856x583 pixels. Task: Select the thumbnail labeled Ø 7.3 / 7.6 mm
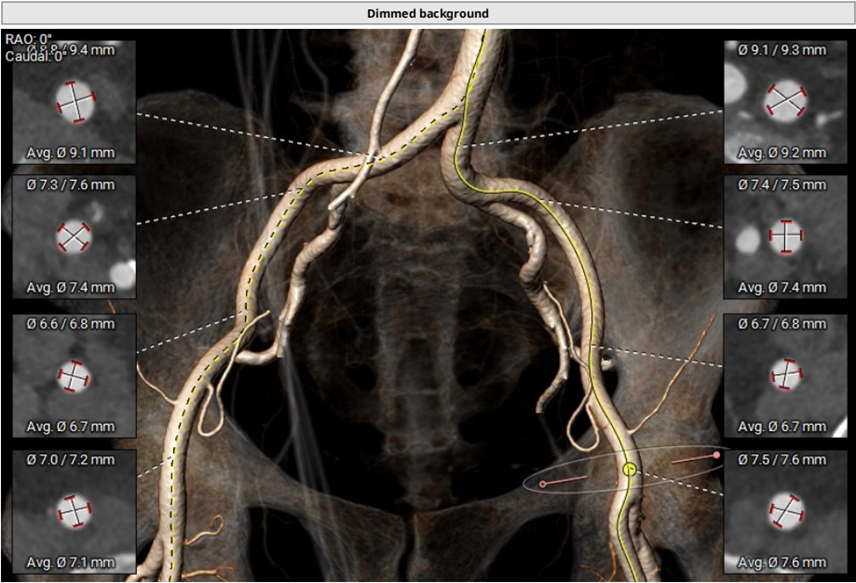click(x=74, y=237)
